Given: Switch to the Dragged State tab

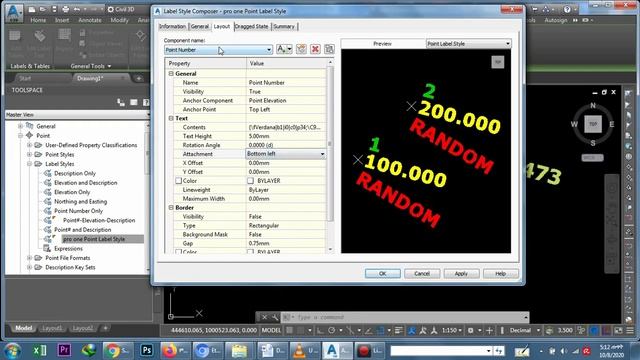Looking at the screenshot, I should point(251,27).
